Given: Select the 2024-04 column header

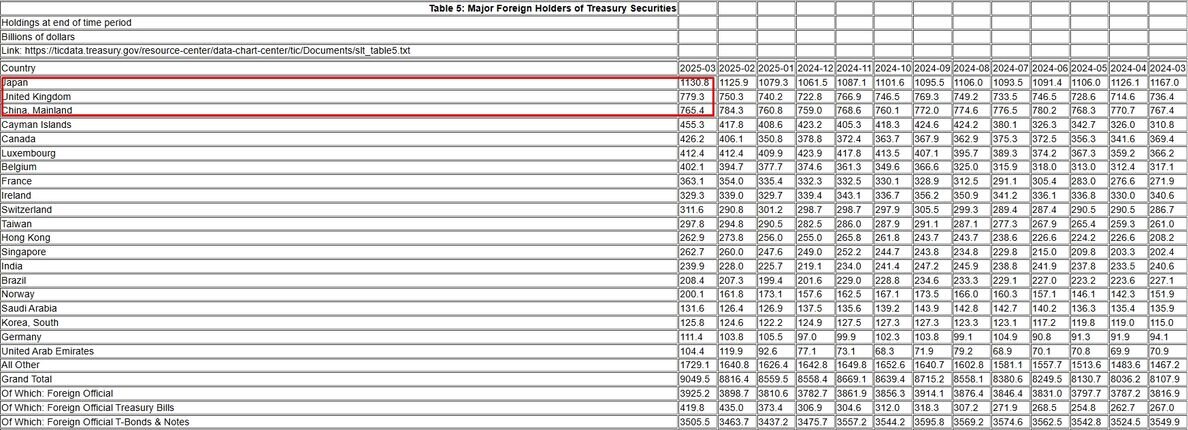Looking at the screenshot, I should coord(1128,68).
